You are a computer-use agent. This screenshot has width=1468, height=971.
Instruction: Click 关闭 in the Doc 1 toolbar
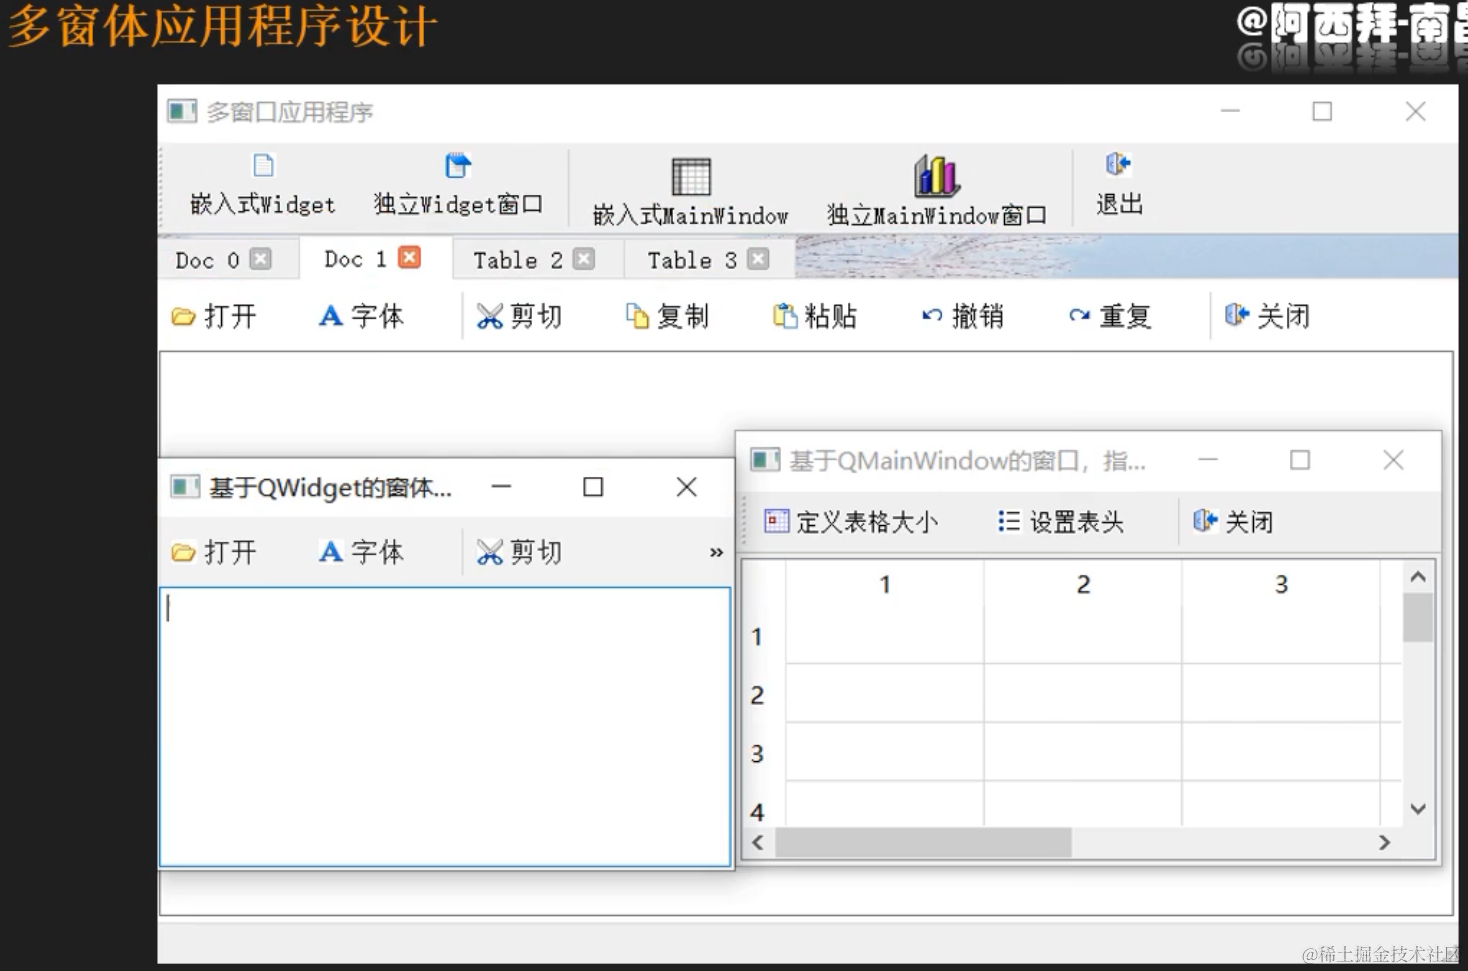pyautogui.click(x=1267, y=316)
